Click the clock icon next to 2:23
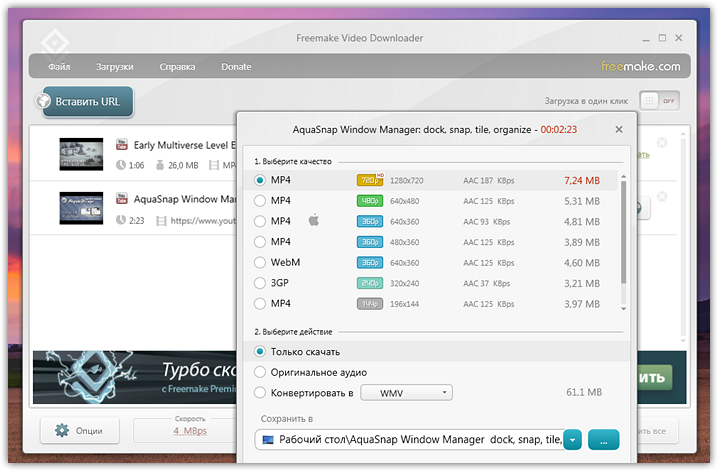The height and width of the screenshot is (471, 718). coord(121,220)
